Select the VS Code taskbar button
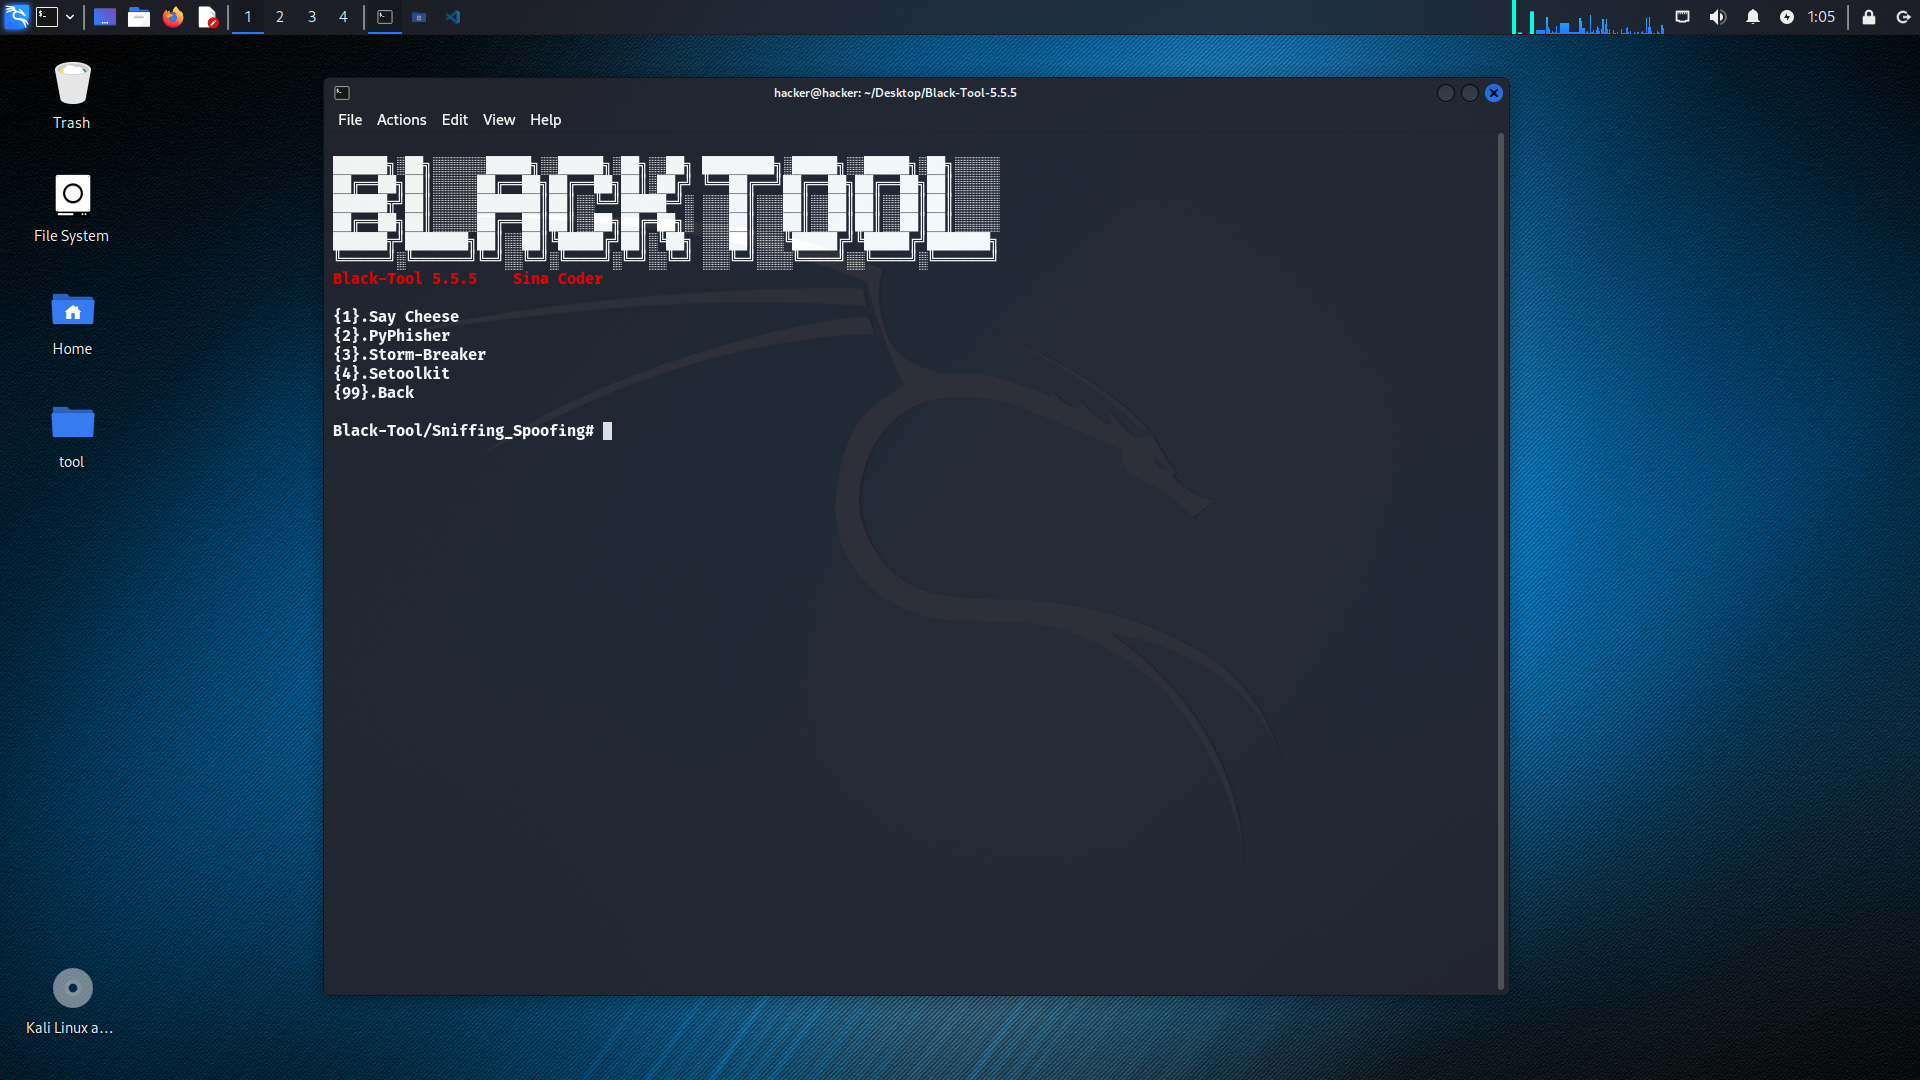The image size is (1920, 1080). pyautogui.click(x=453, y=17)
